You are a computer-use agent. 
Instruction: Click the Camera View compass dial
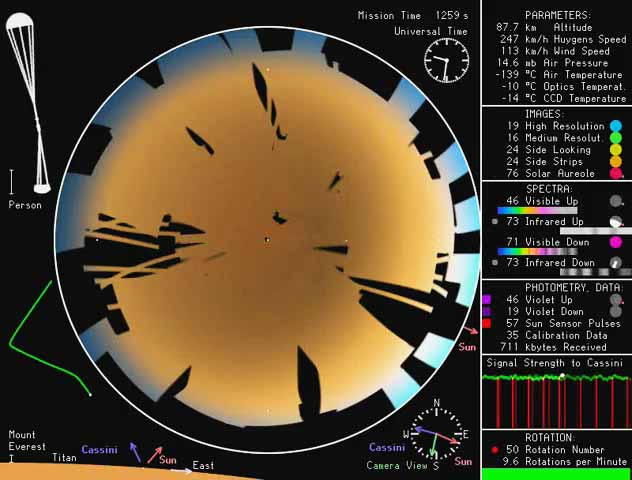(436, 434)
